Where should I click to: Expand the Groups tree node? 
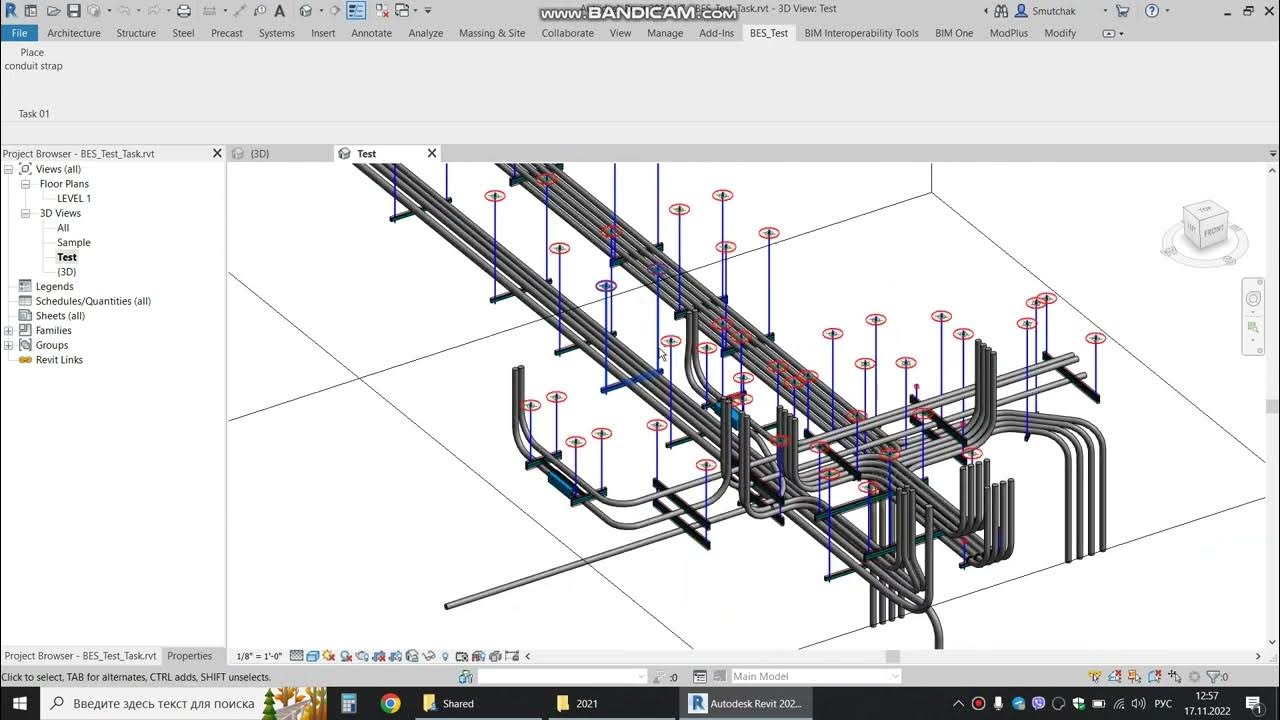(x=8, y=345)
